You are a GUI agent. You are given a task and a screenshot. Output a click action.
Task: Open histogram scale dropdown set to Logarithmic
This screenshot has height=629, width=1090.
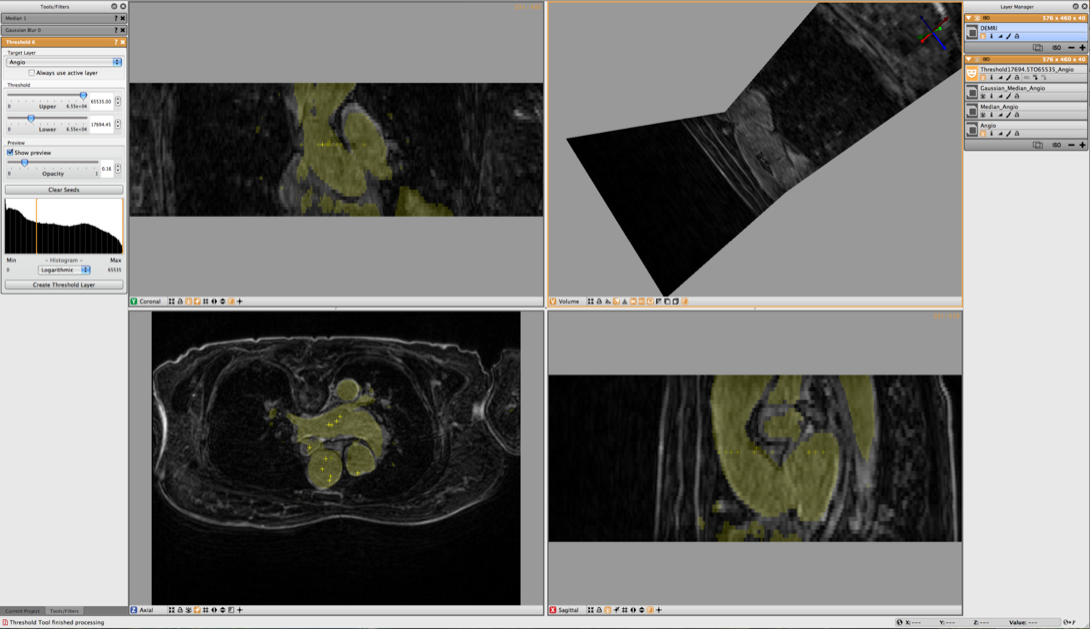(x=64, y=270)
